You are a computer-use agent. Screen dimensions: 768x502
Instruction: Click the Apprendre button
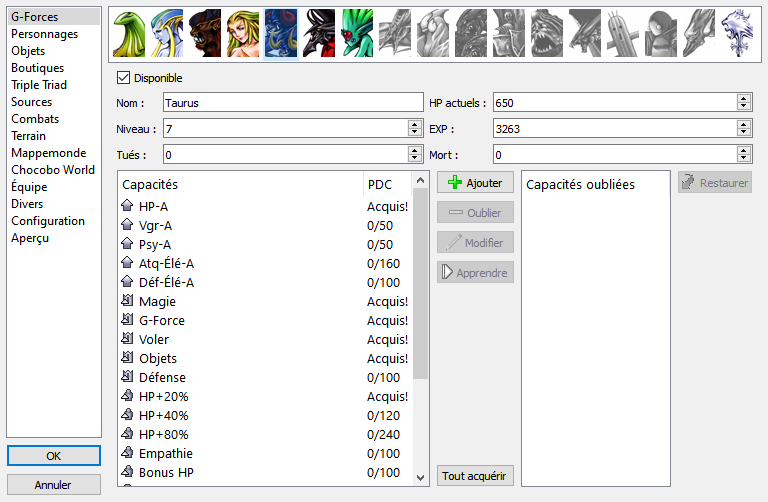[475, 272]
